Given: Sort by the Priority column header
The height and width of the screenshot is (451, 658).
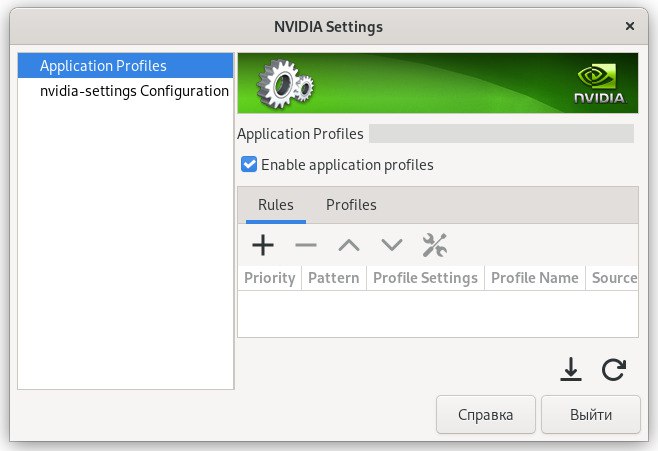Looking at the screenshot, I should point(269,278).
